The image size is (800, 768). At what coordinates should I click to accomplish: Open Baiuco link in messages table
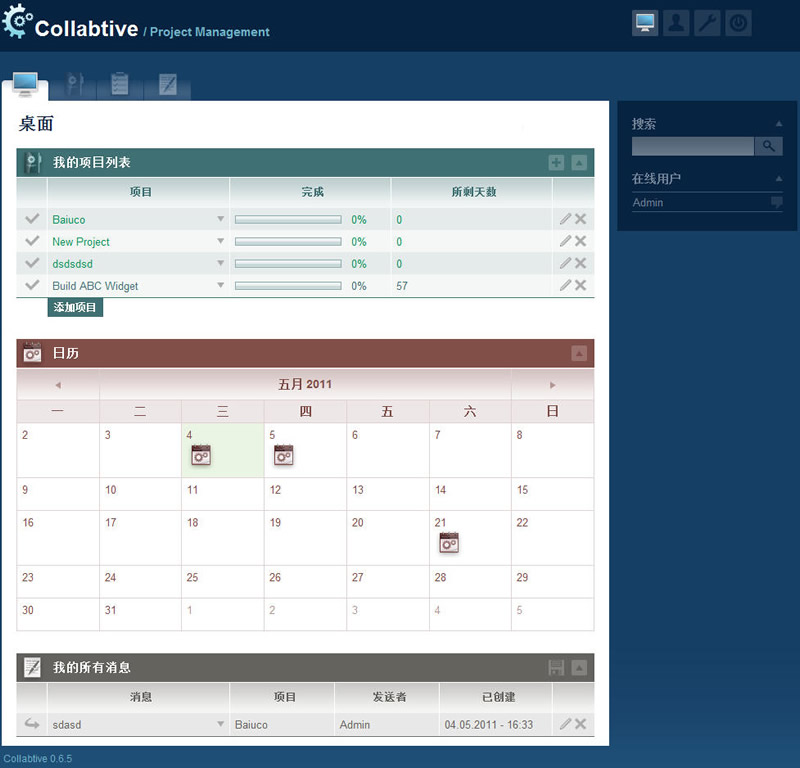point(251,725)
